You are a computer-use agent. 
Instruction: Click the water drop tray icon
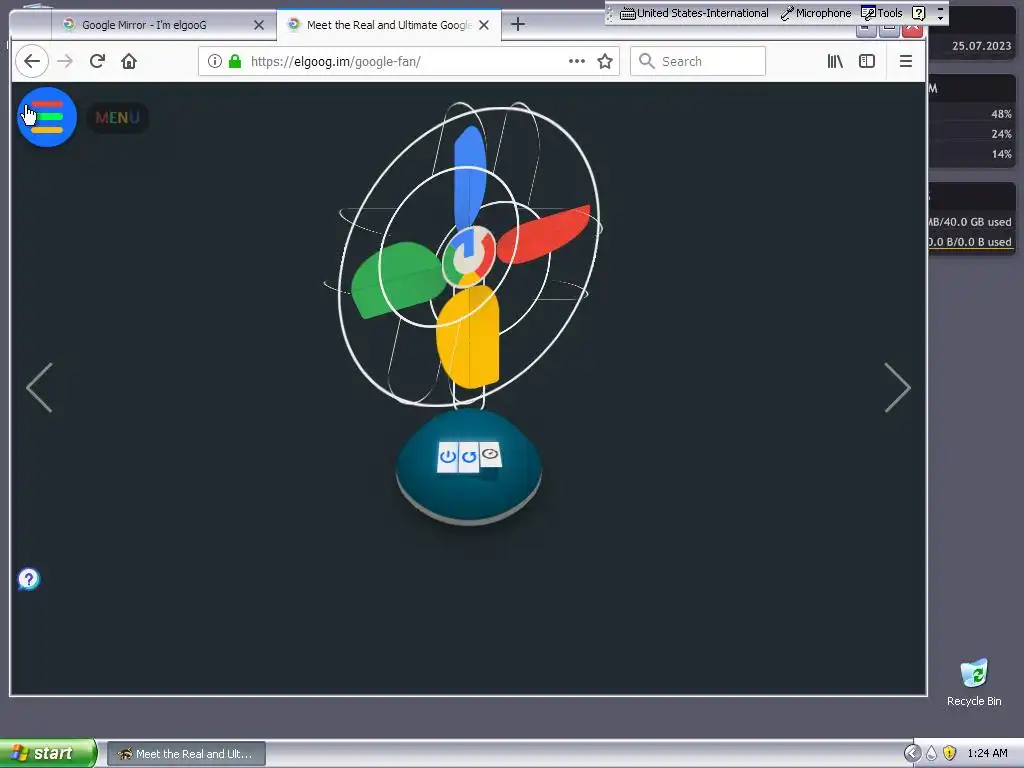[x=931, y=753]
